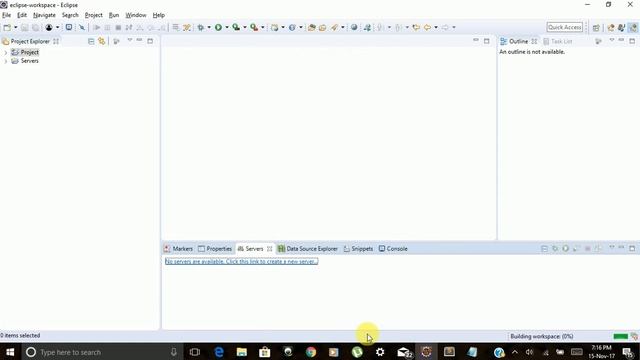Open the New wizard dropdown arrow
Screen dimensions: 640x360
tap(16, 27)
